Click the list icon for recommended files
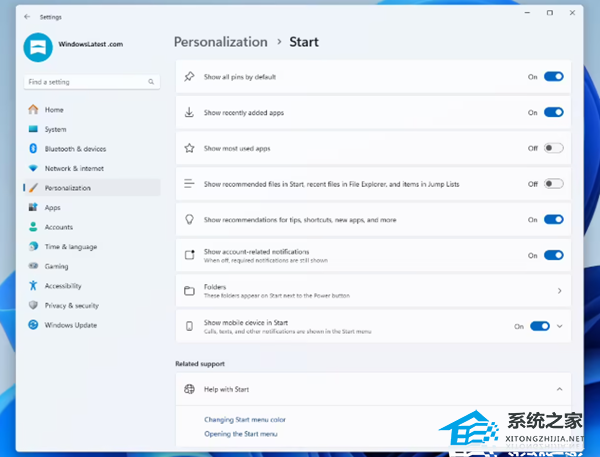The width and height of the screenshot is (600, 457). click(x=189, y=184)
